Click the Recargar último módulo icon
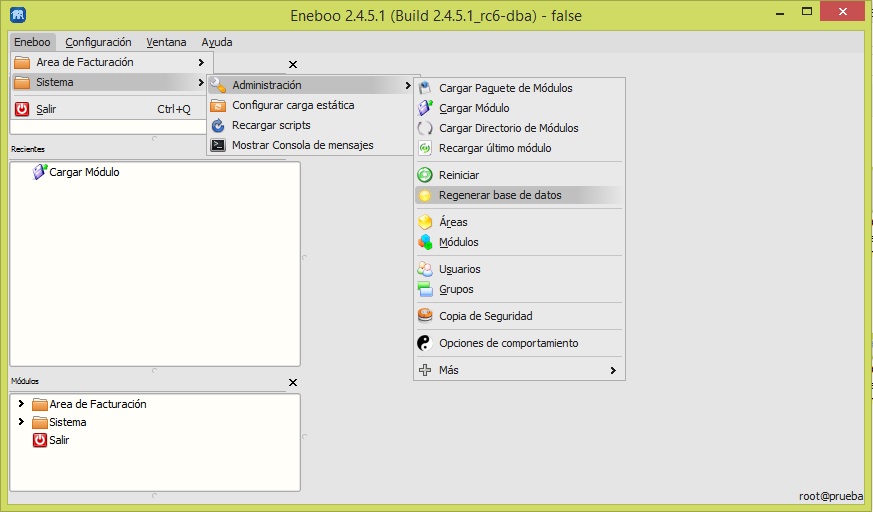The height and width of the screenshot is (512, 873). pos(425,148)
